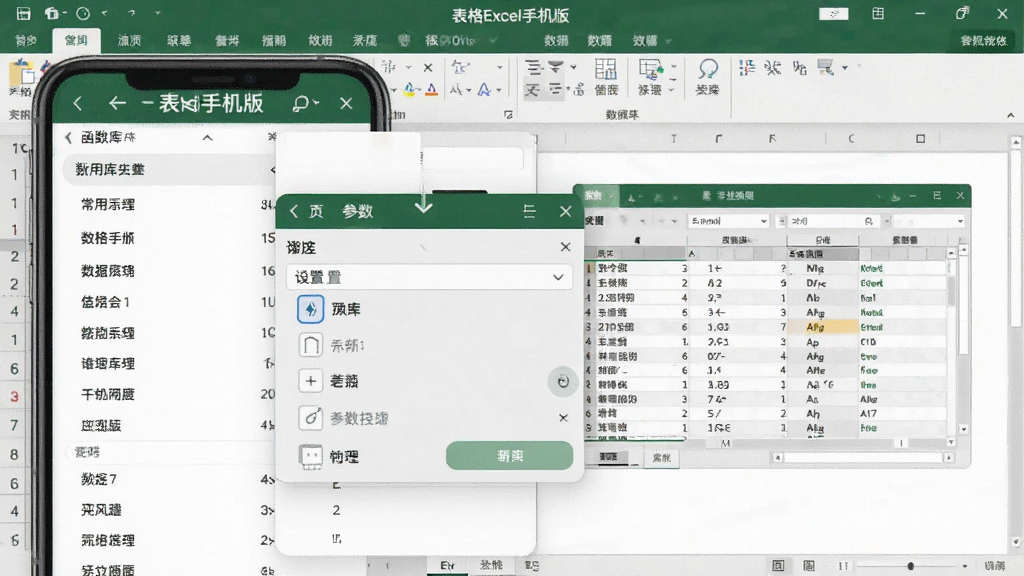Click the blue circular search icon in the ribbon
This screenshot has height=576, width=1024.
point(708,69)
